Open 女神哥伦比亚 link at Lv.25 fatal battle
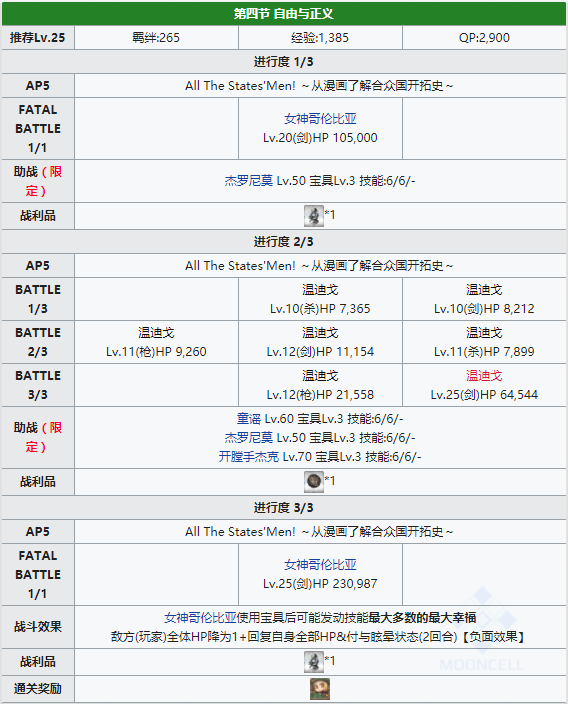Screen dimensions: 568x704 [x=320, y=564]
